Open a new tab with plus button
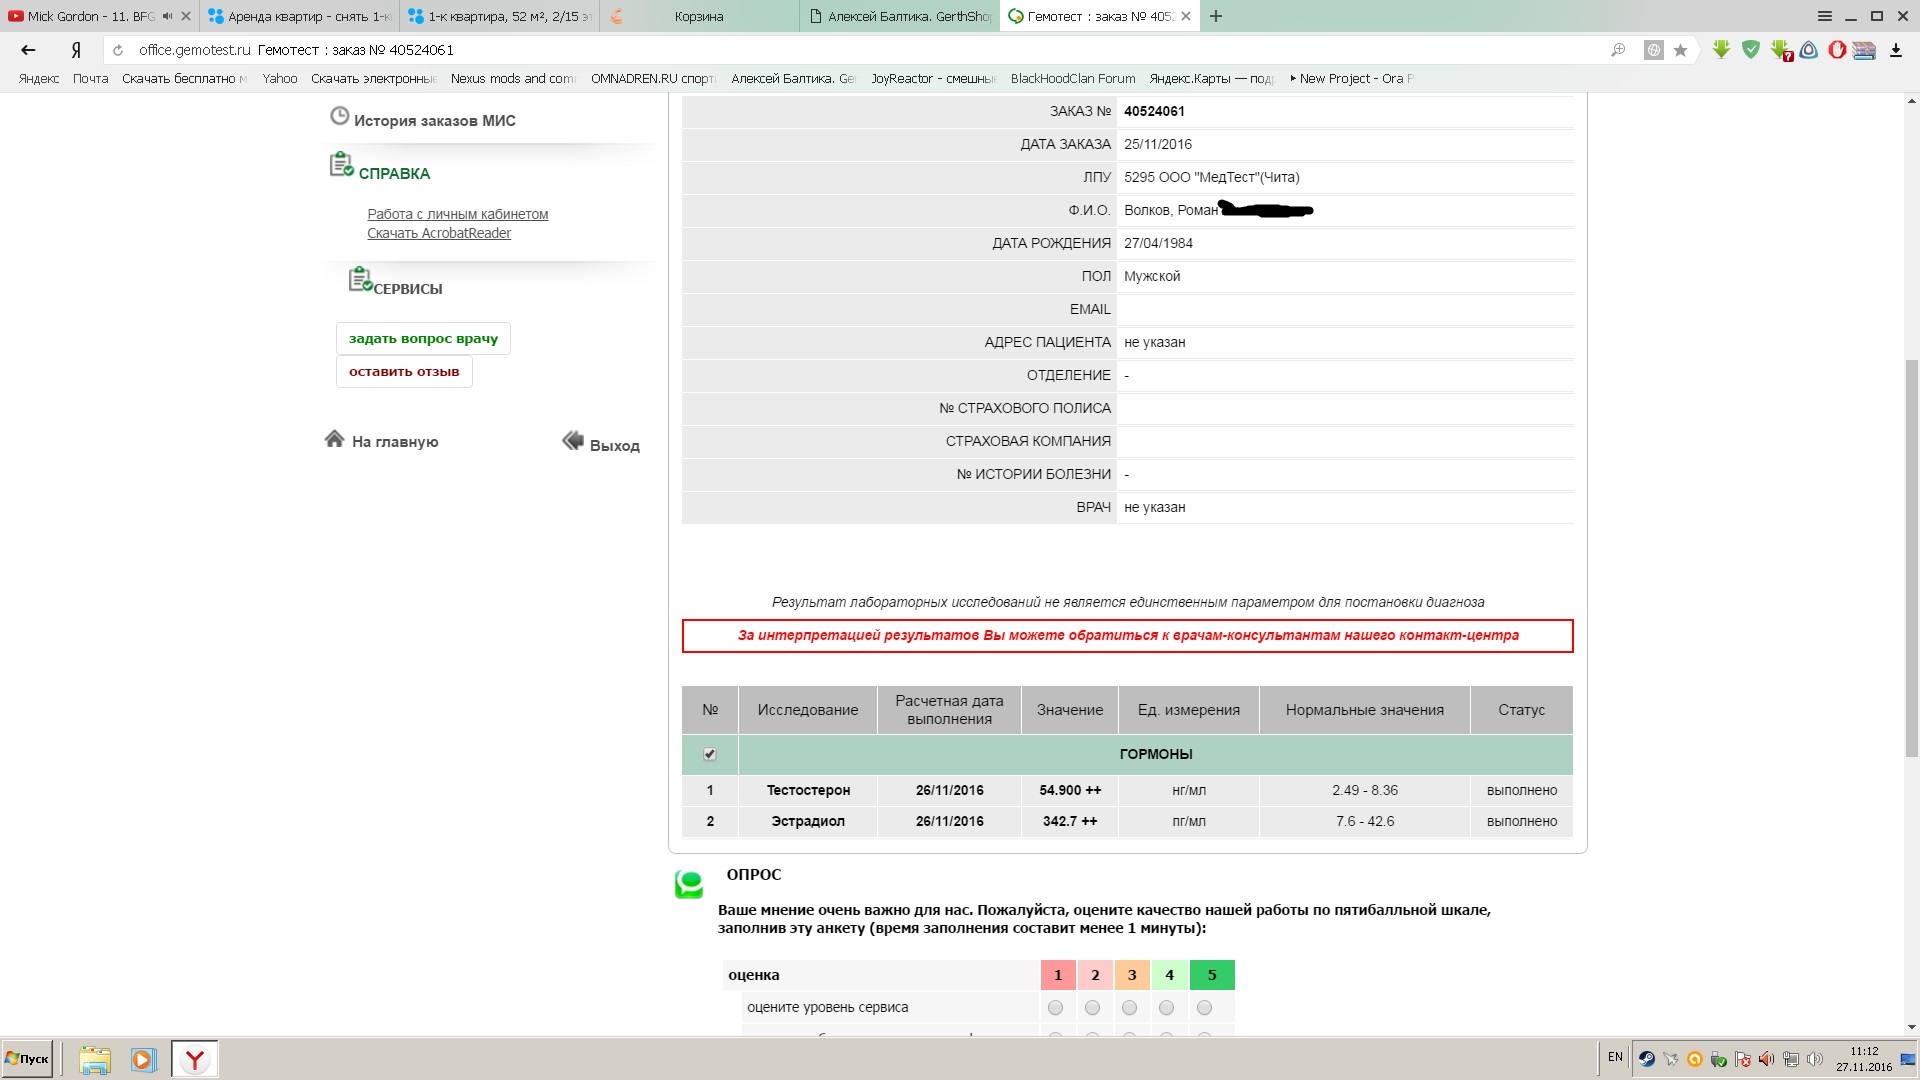 click(1216, 16)
